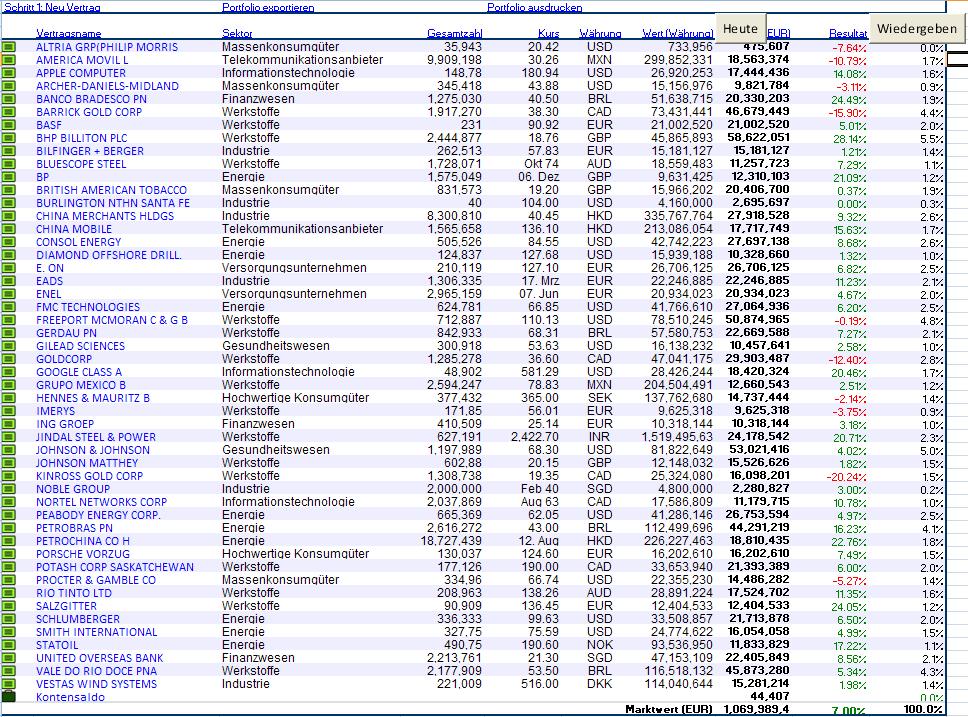Click the green icon beside GOLDCORP

8,359
